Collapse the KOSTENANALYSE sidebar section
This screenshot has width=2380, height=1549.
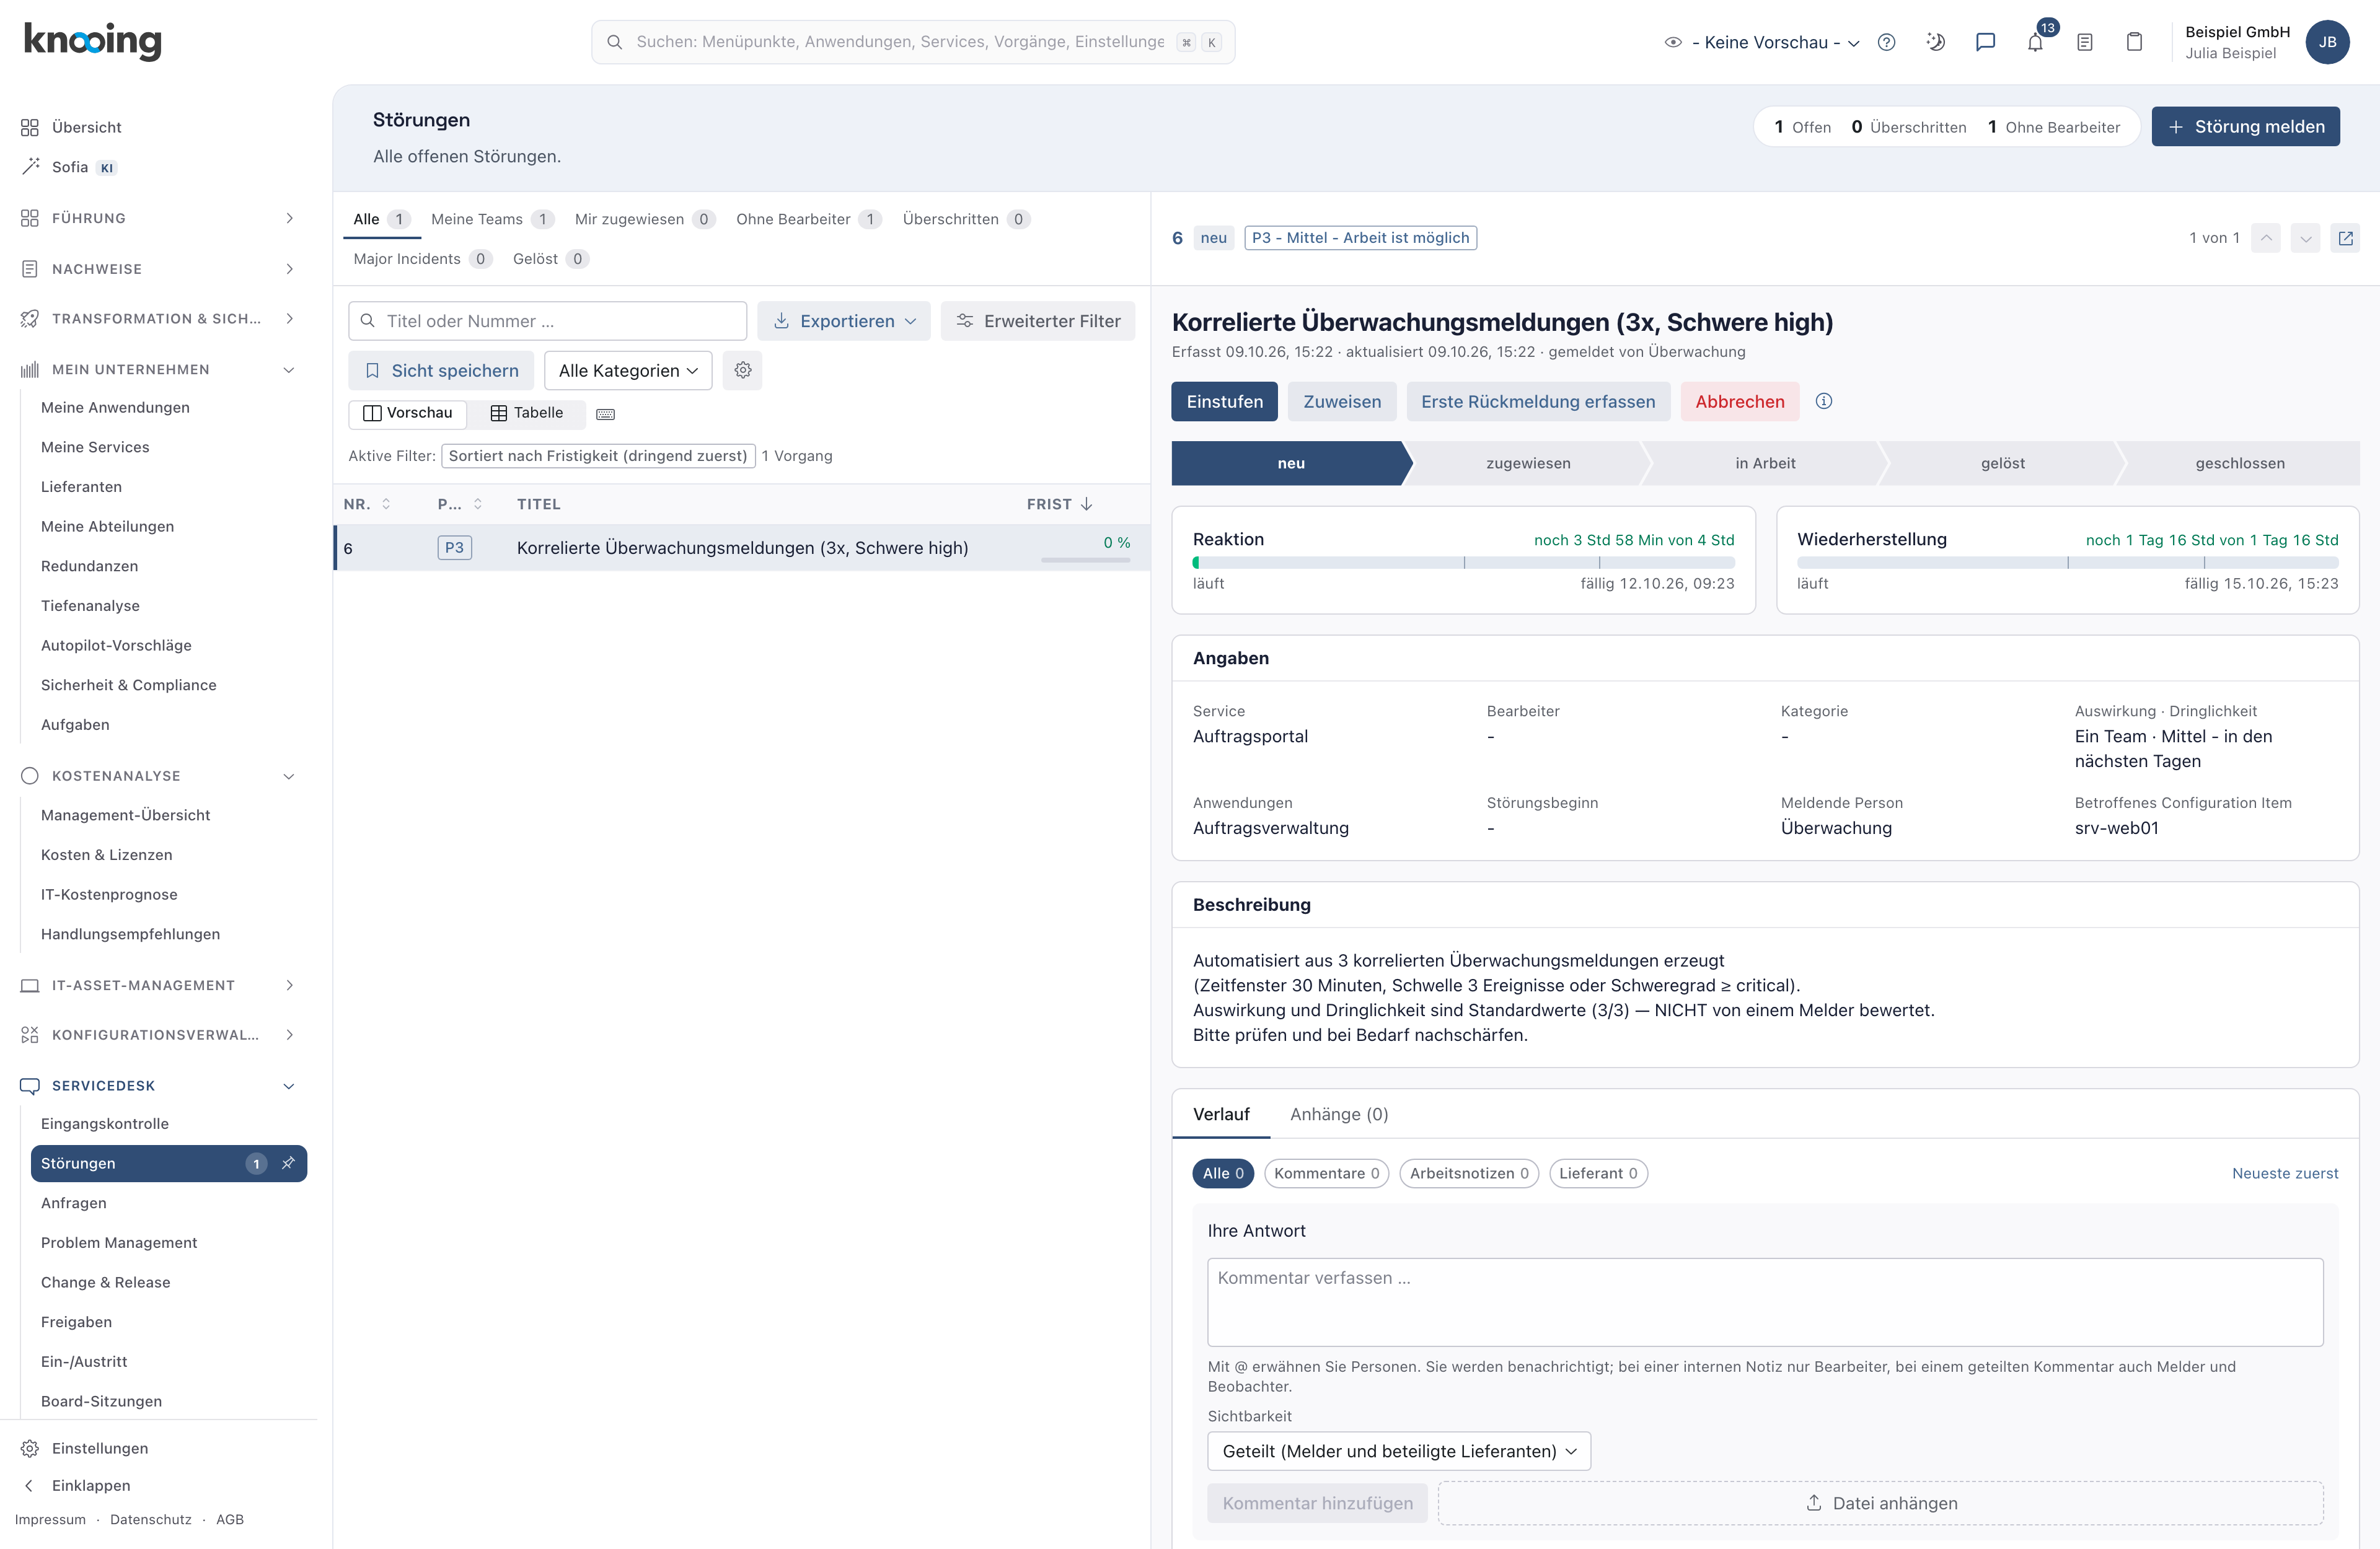pyautogui.click(x=159, y=776)
